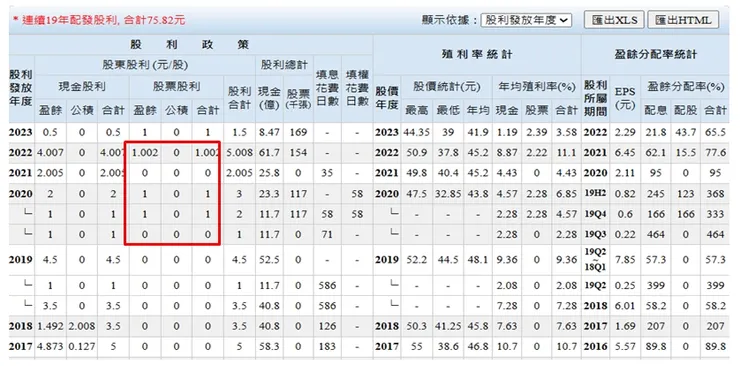Click the 169 stock thousand-shares cell
This screenshot has width=740, height=366.
(297, 133)
